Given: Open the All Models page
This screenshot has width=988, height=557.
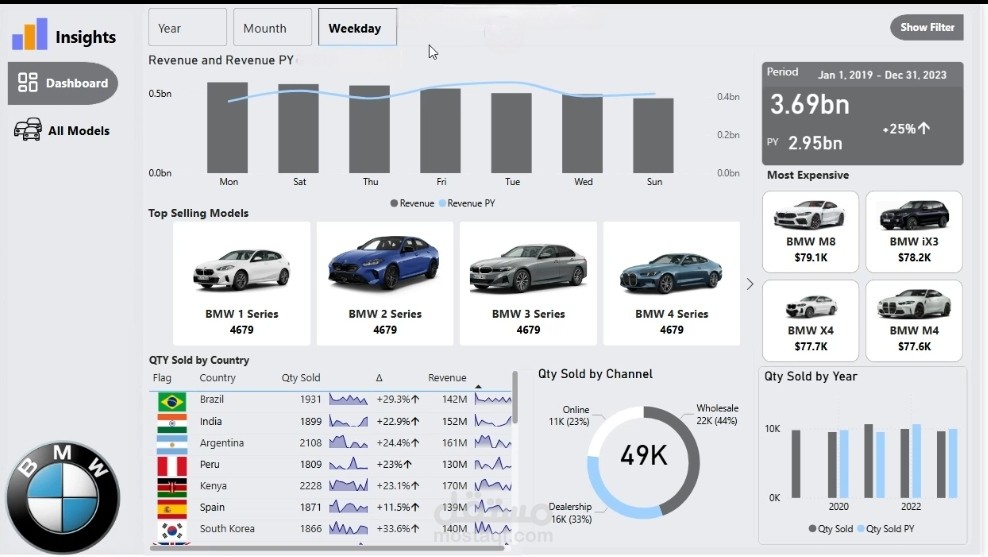Looking at the screenshot, I should click(62, 130).
